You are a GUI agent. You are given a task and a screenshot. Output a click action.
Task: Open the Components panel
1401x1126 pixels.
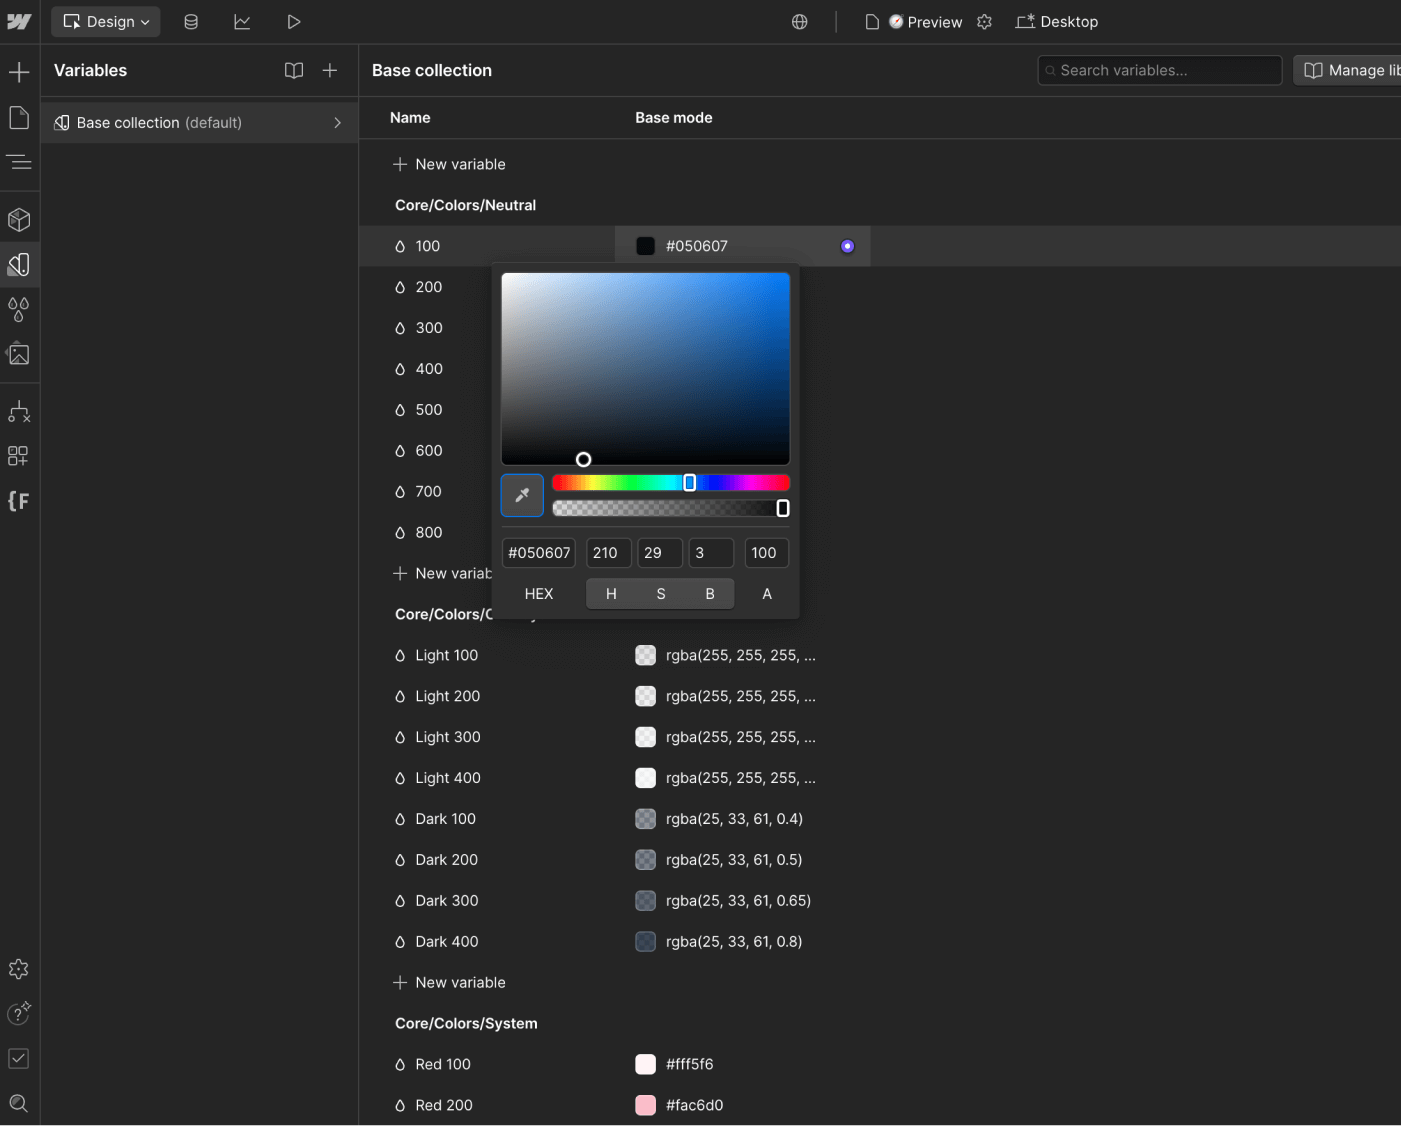(19, 219)
